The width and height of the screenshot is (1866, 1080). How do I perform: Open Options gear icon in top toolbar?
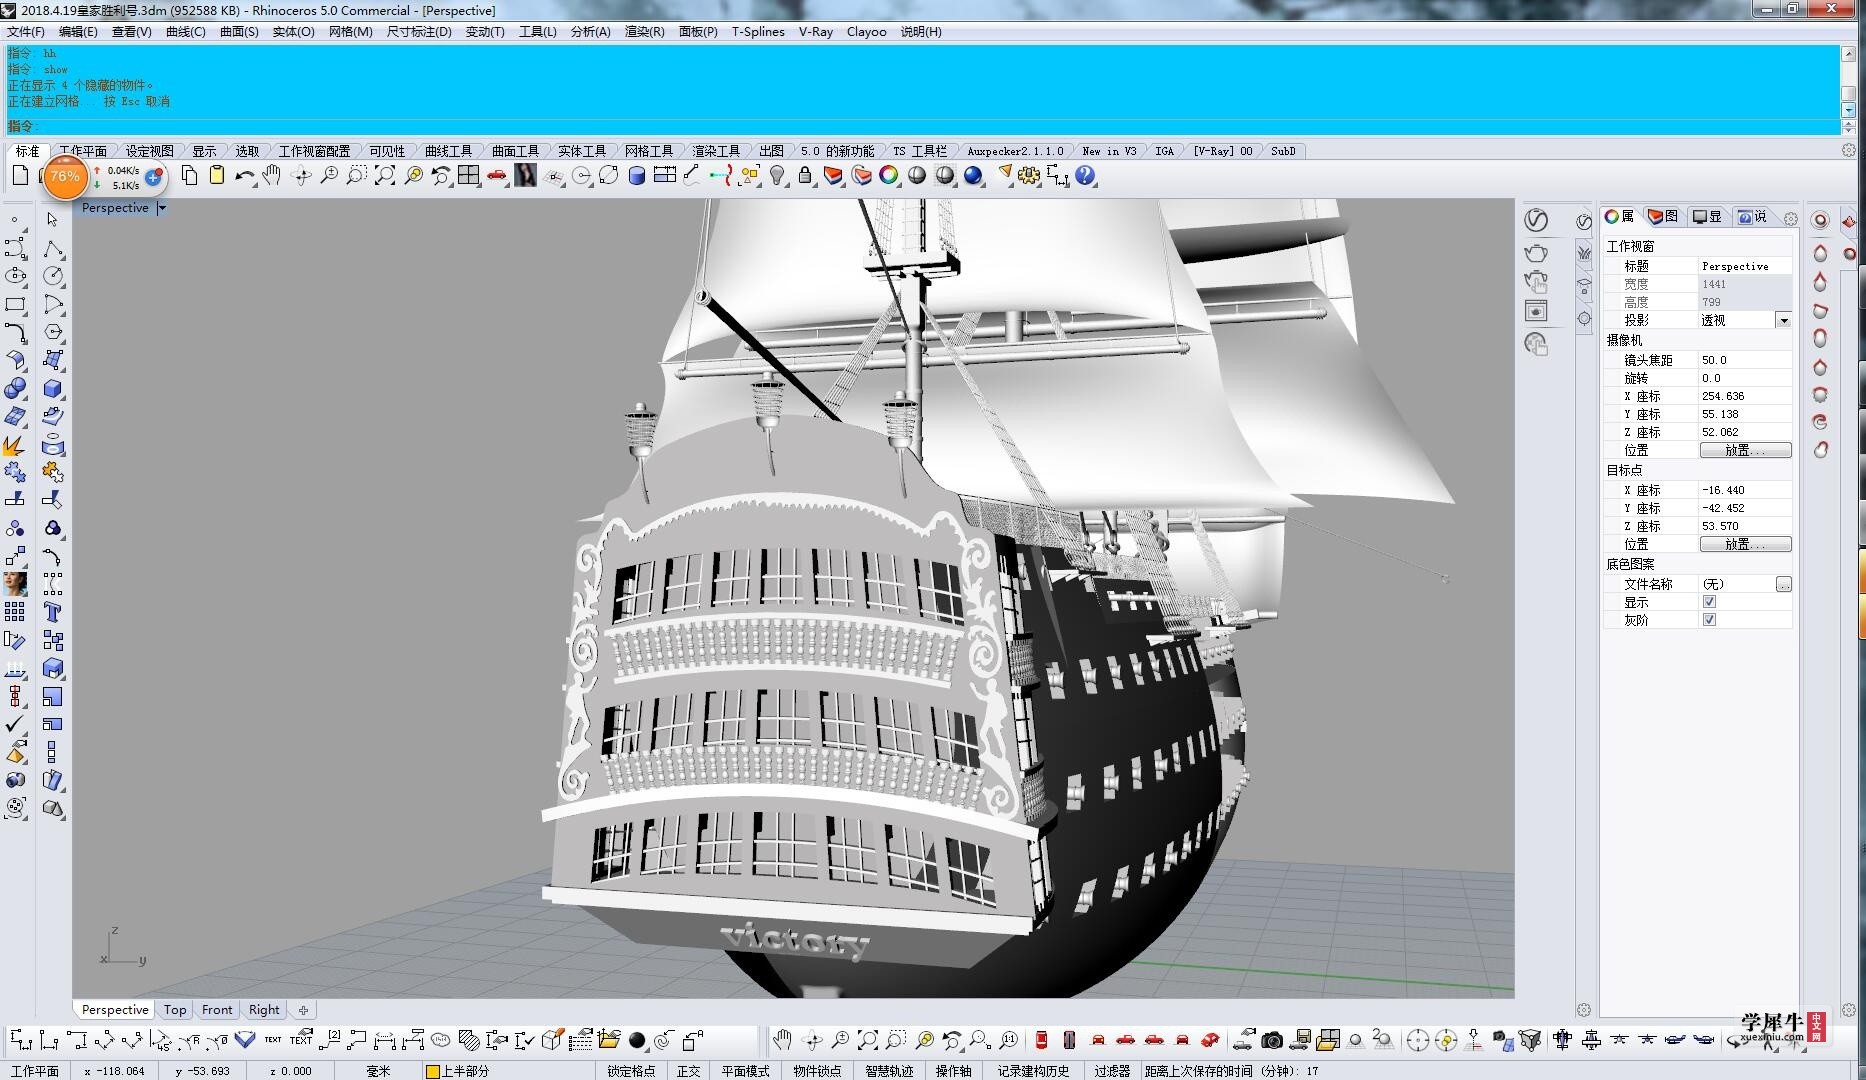point(1029,176)
